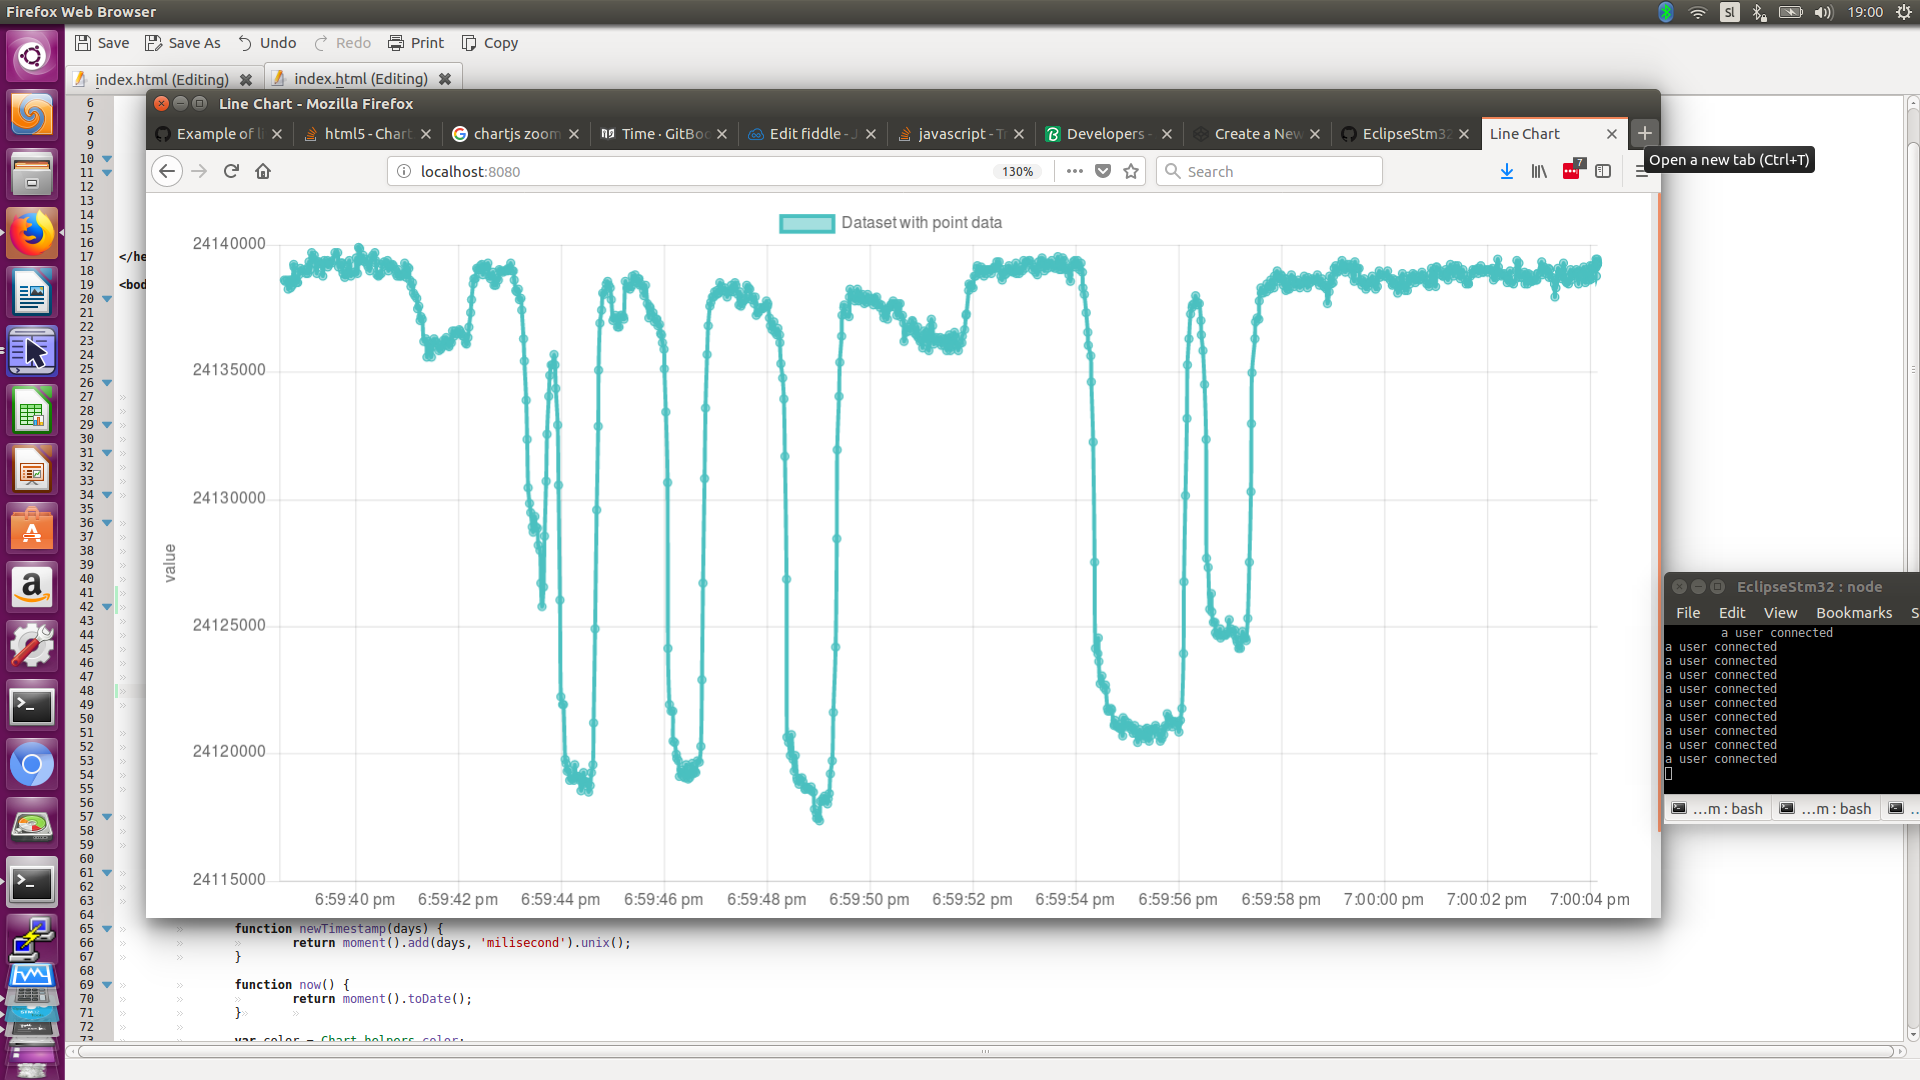
Task: Collapse code fold at line 29
Action: point(107,425)
